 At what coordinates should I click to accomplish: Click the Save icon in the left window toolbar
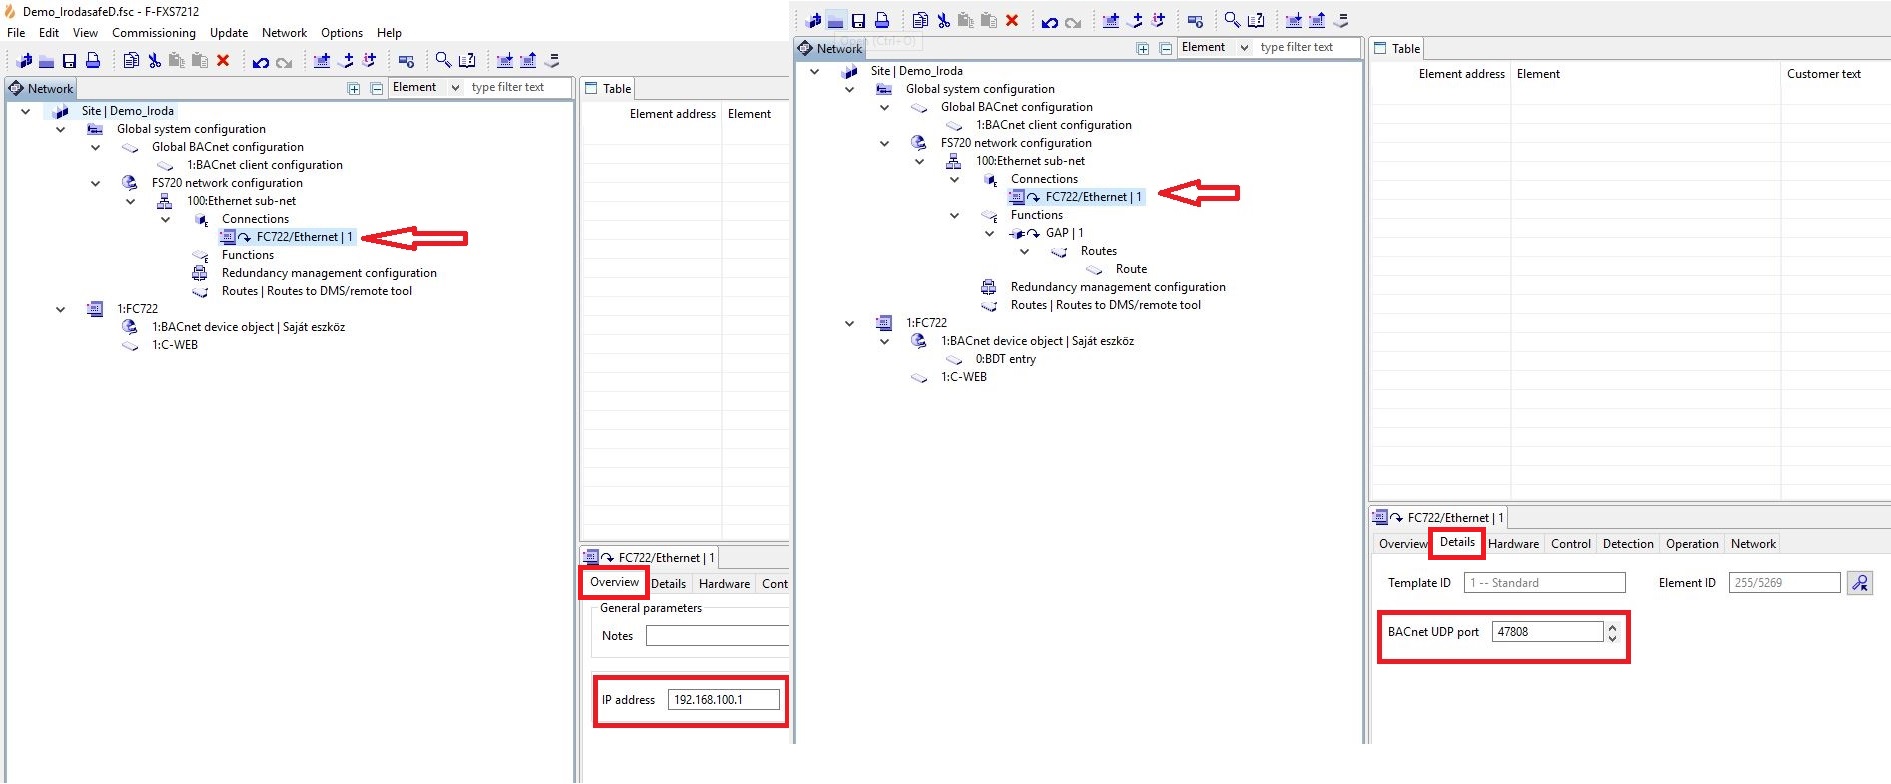pos(69,61)
